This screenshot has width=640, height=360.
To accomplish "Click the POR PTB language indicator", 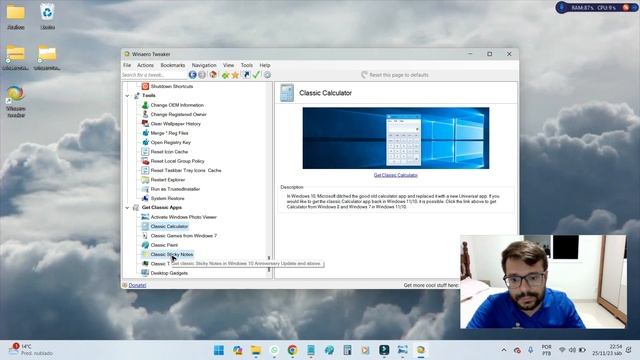I will (547, 350).
